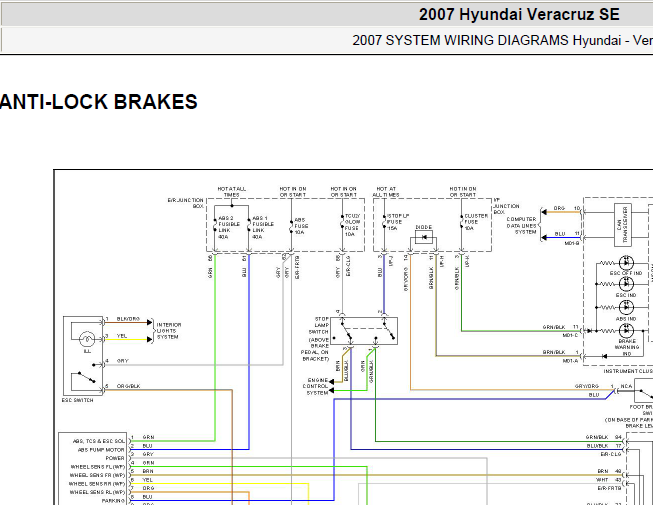Viewport: 653px width, 505px height.
Task: Click the diode symbol in I/P junction box
Action: pos(424,237)
